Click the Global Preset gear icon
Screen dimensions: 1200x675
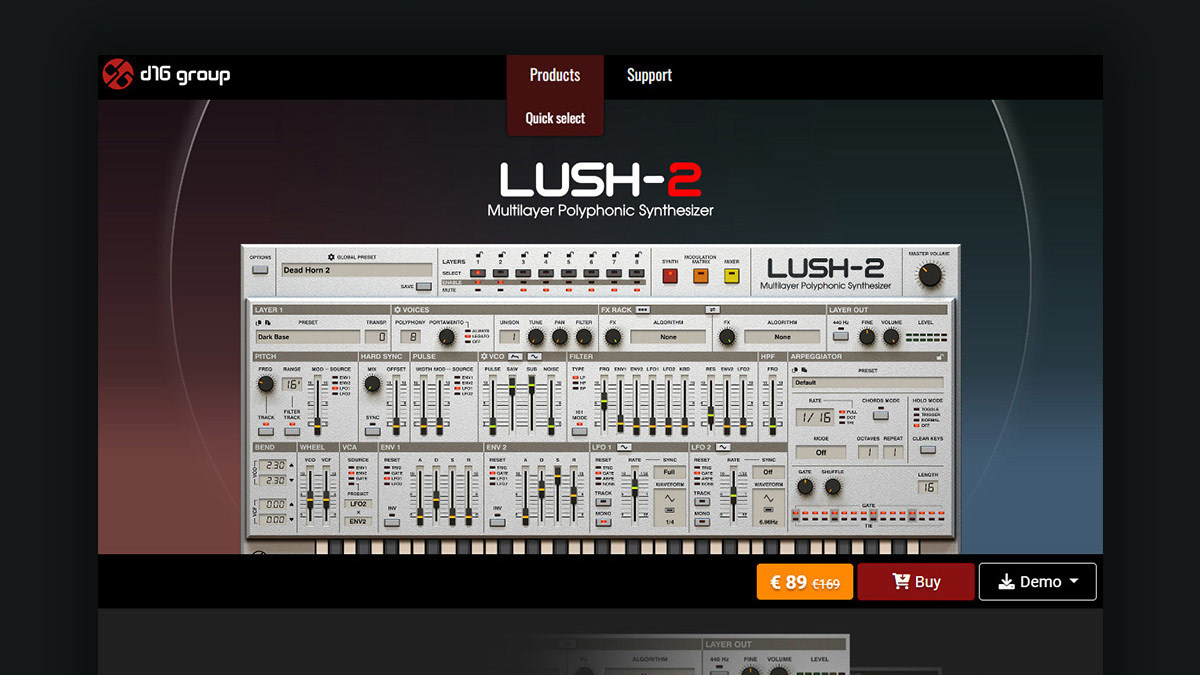coord(331,257)
